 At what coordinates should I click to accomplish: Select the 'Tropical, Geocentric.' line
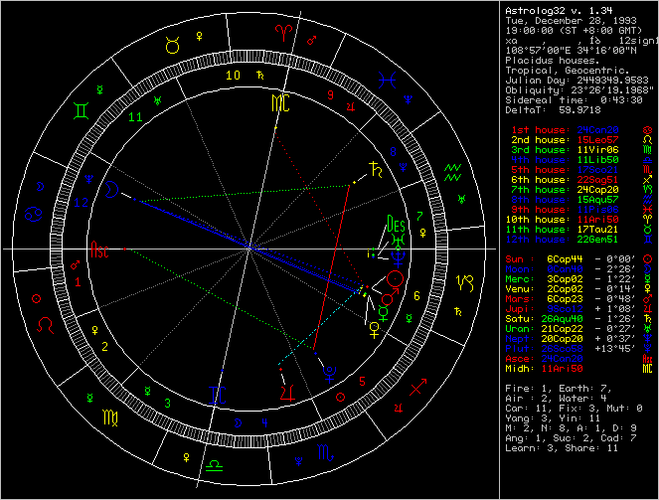tap(567, 71)
